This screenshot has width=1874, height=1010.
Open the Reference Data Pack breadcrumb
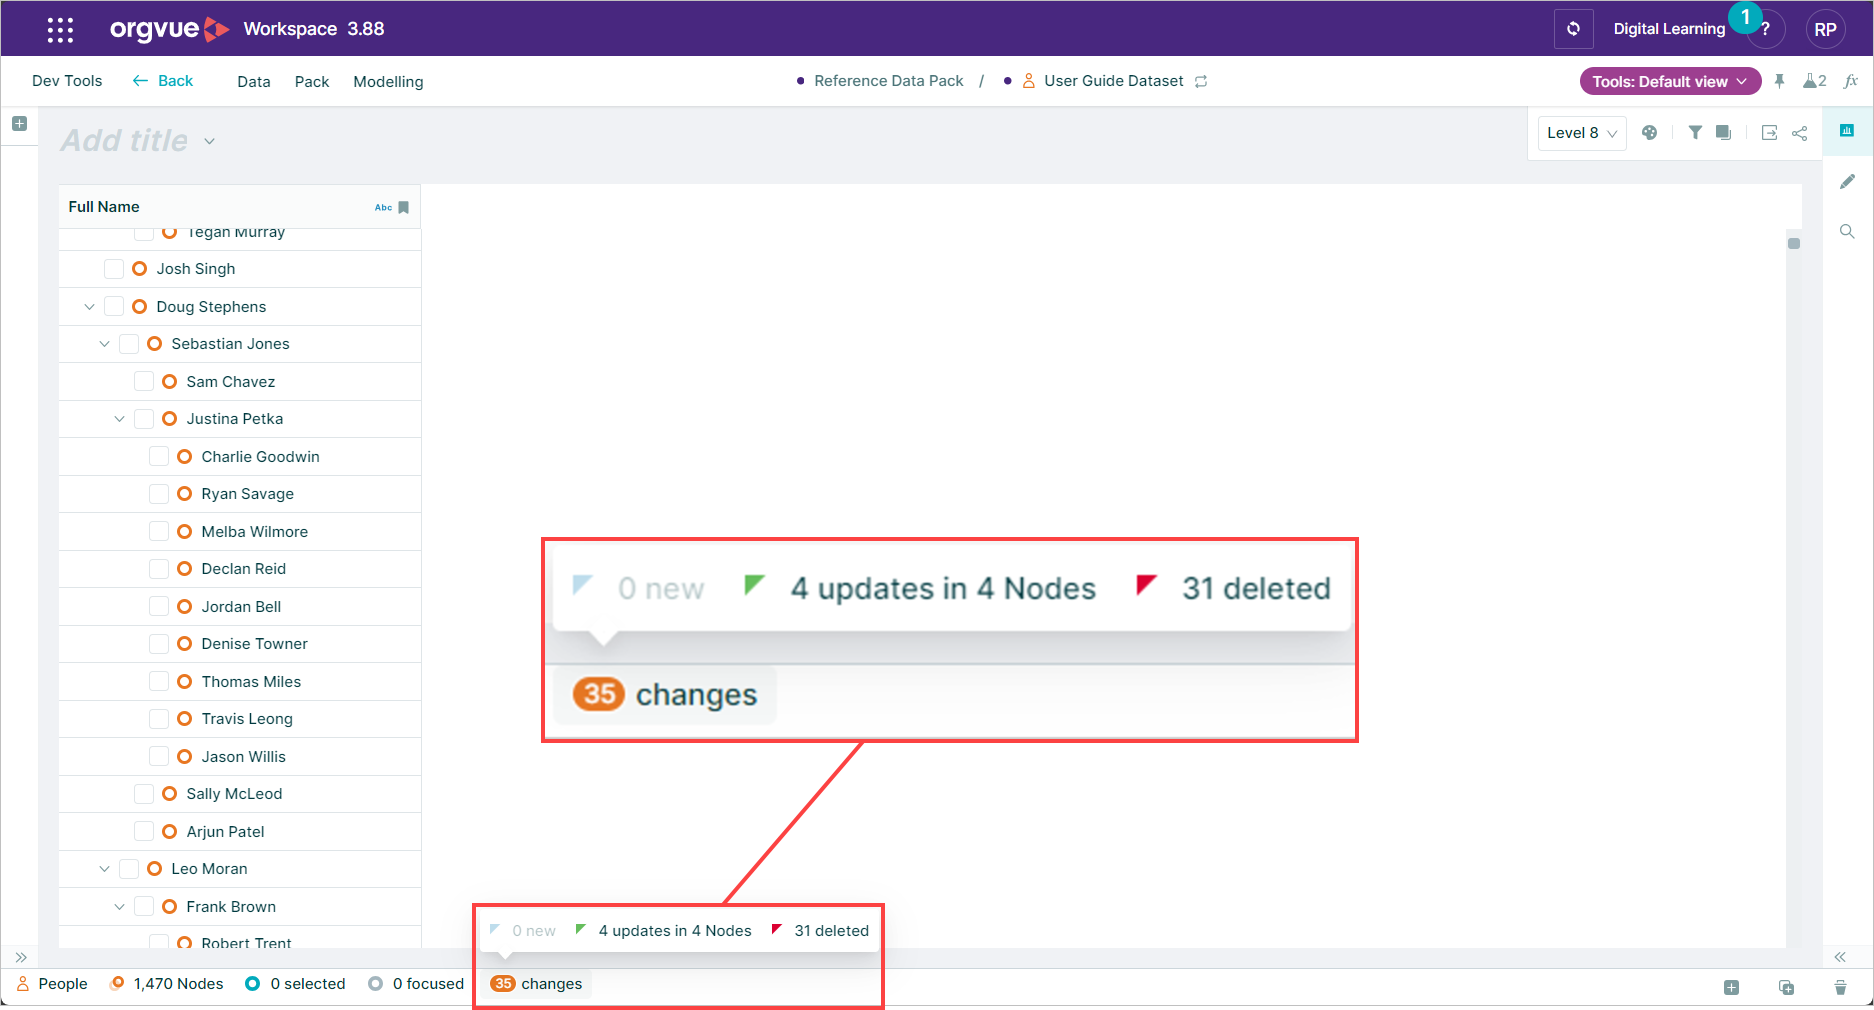coord(889,81)
